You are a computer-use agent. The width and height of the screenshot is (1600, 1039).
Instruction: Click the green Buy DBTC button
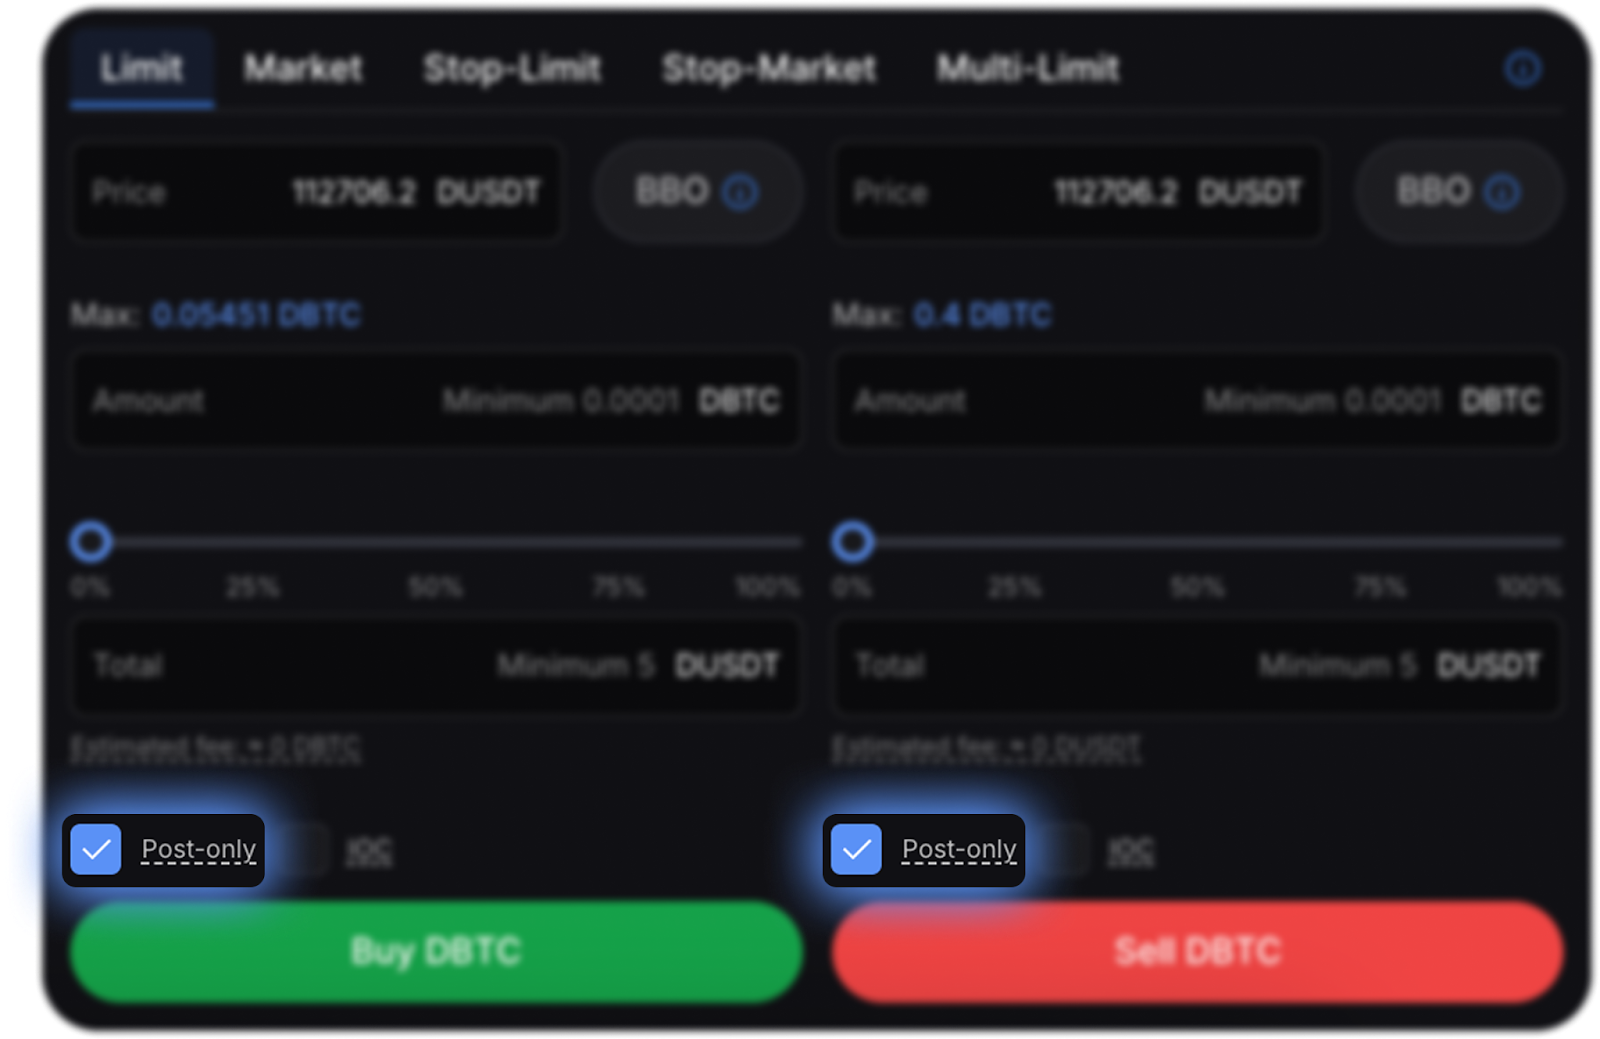[436, 951]
